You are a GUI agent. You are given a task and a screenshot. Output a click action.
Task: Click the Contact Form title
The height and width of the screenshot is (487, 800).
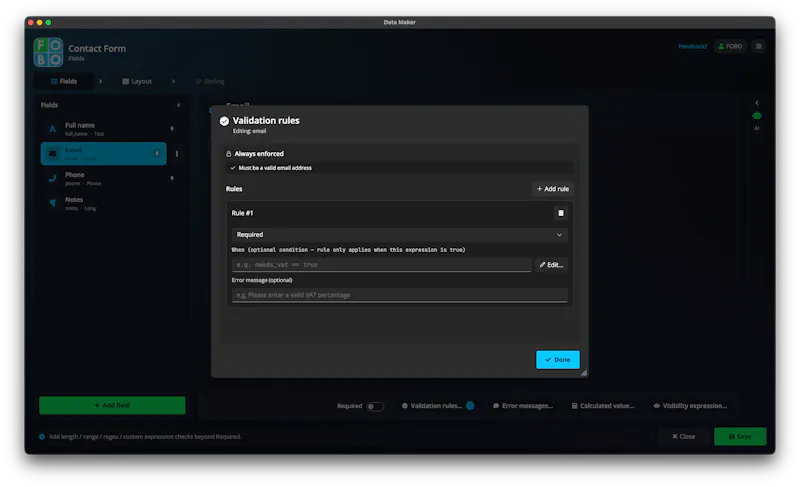click(97, 48)
